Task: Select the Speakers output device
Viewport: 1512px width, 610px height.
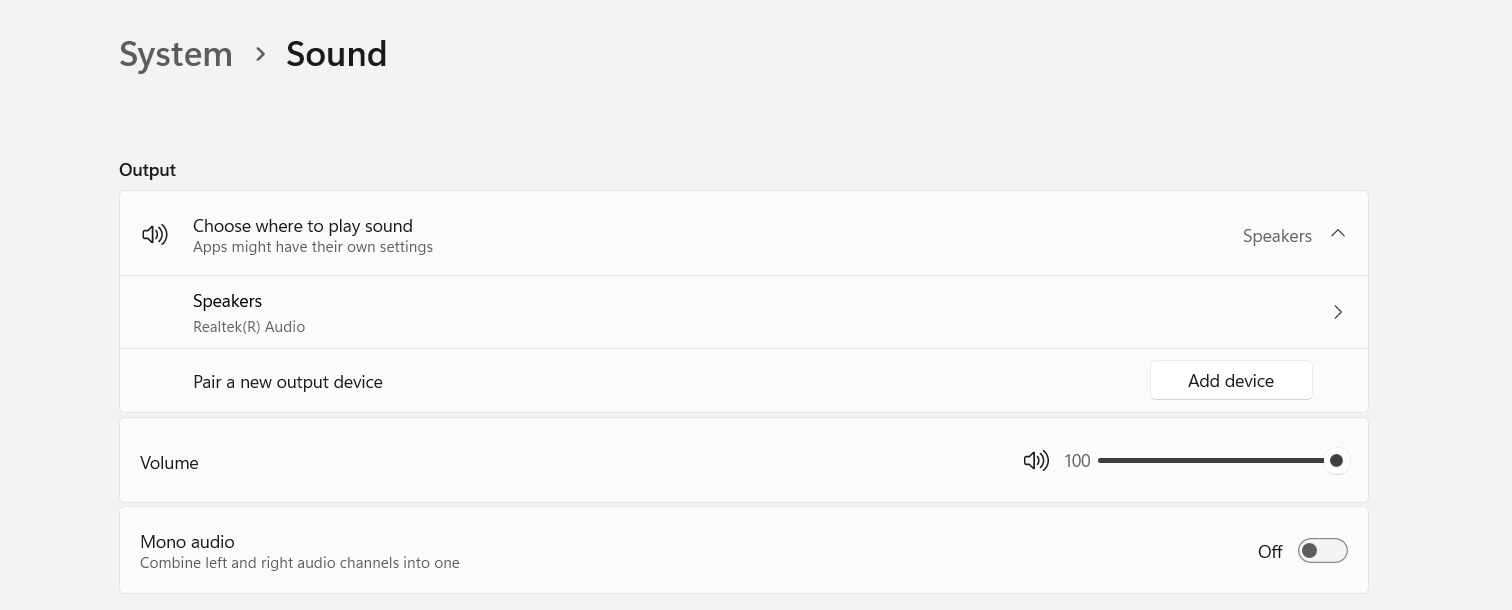Action: tap(227, 301)
